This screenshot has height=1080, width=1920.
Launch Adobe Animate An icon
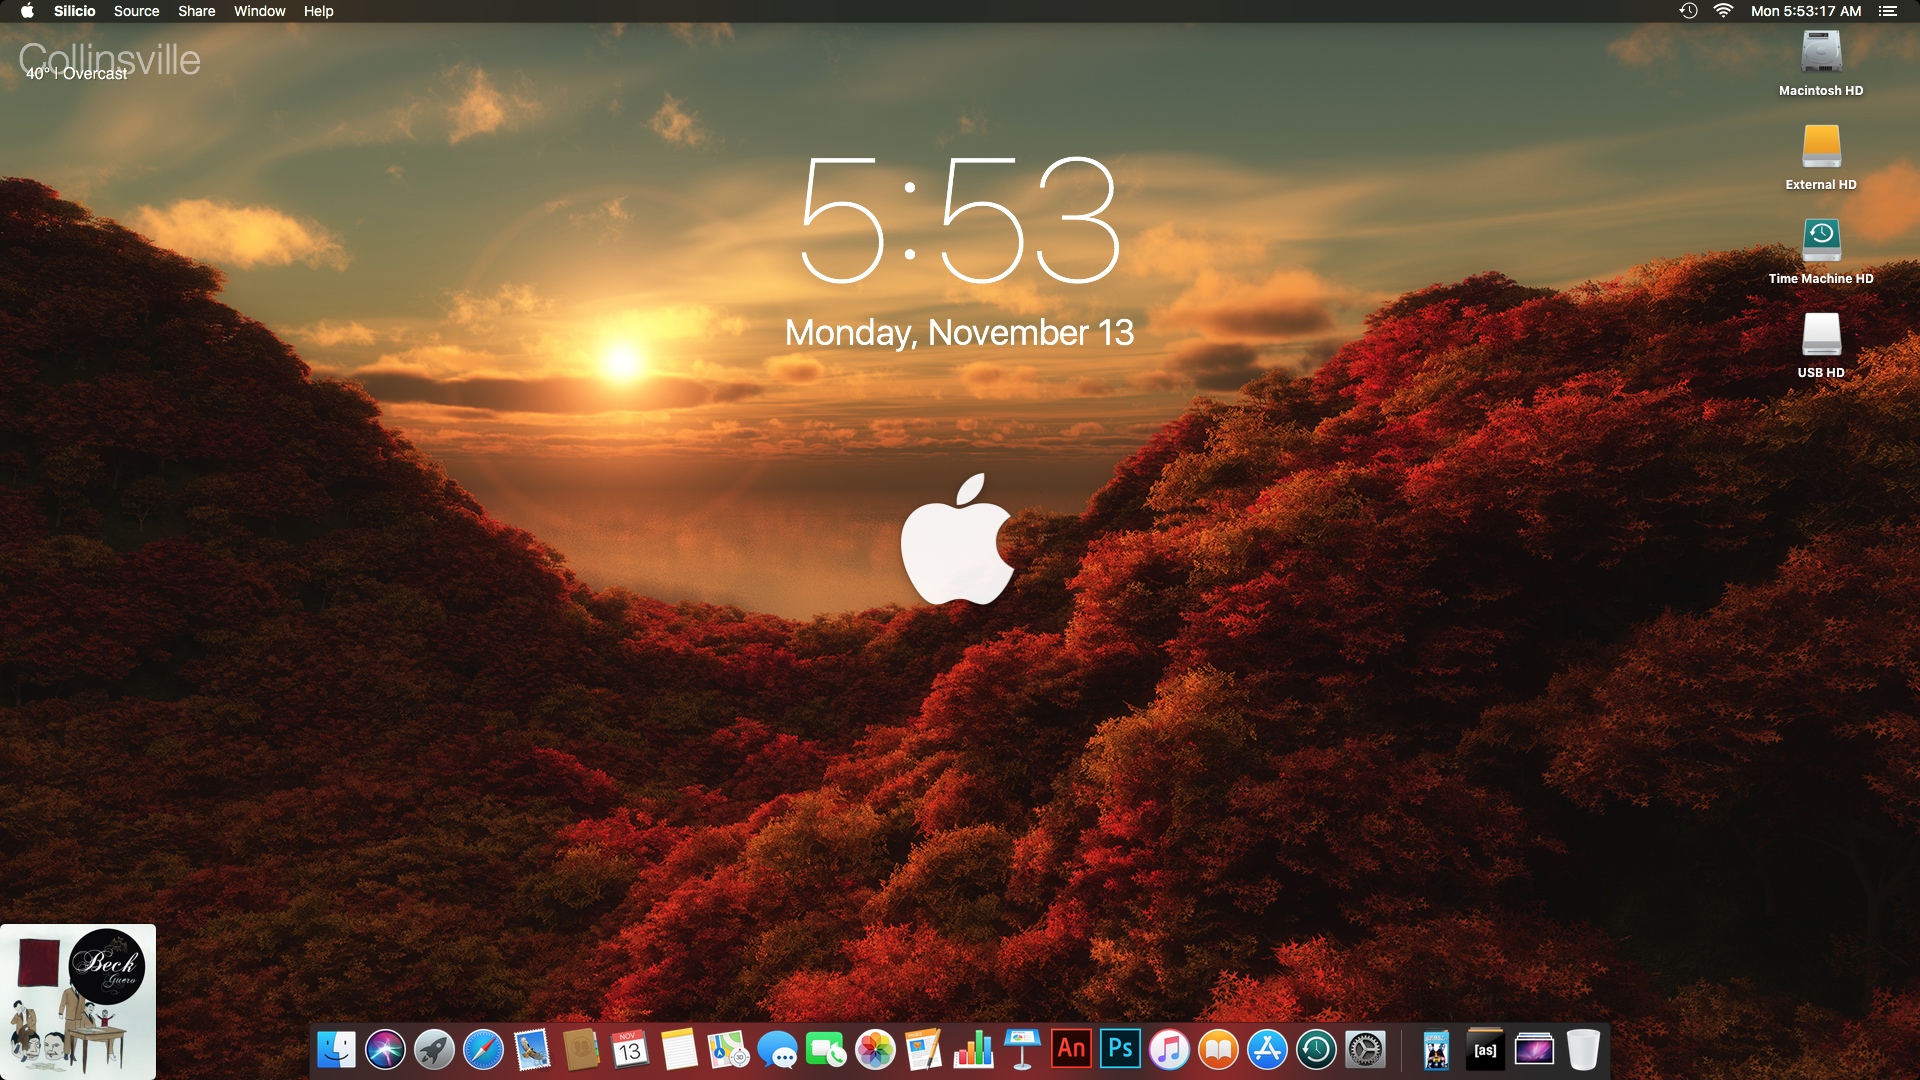pyautogui.click(x=1071, y=1049)
